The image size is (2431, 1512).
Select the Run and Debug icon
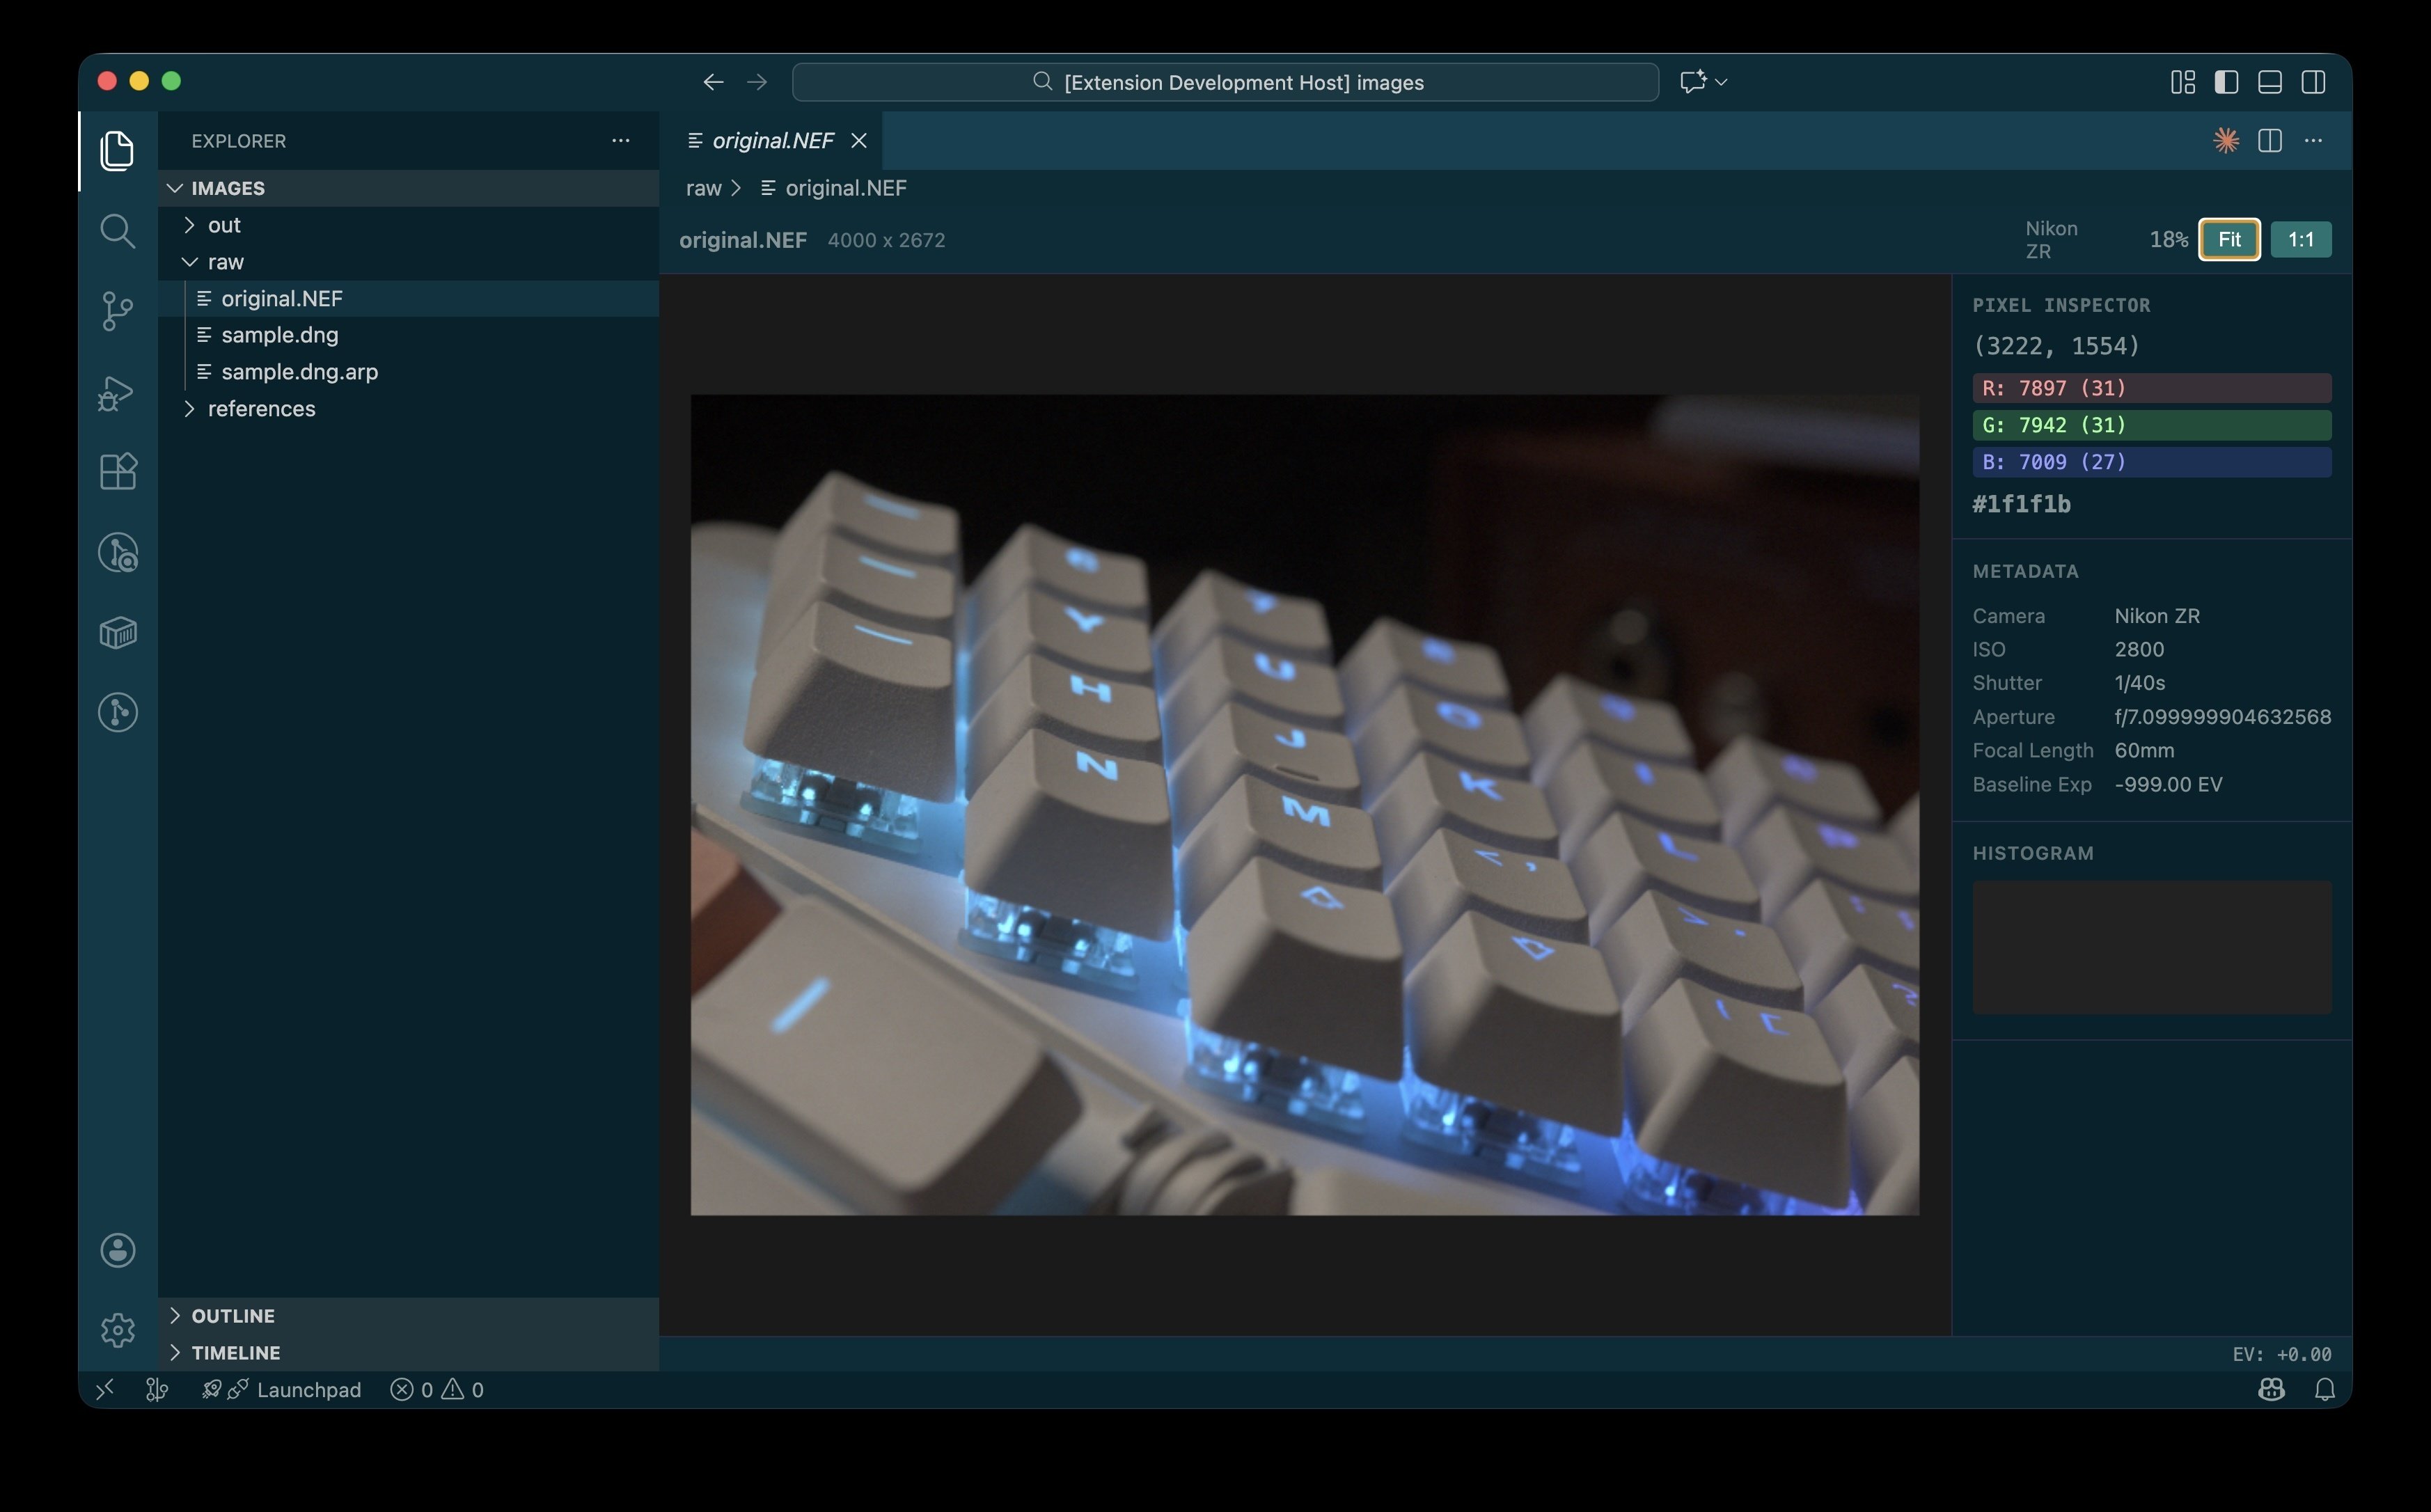coord(118,392)
